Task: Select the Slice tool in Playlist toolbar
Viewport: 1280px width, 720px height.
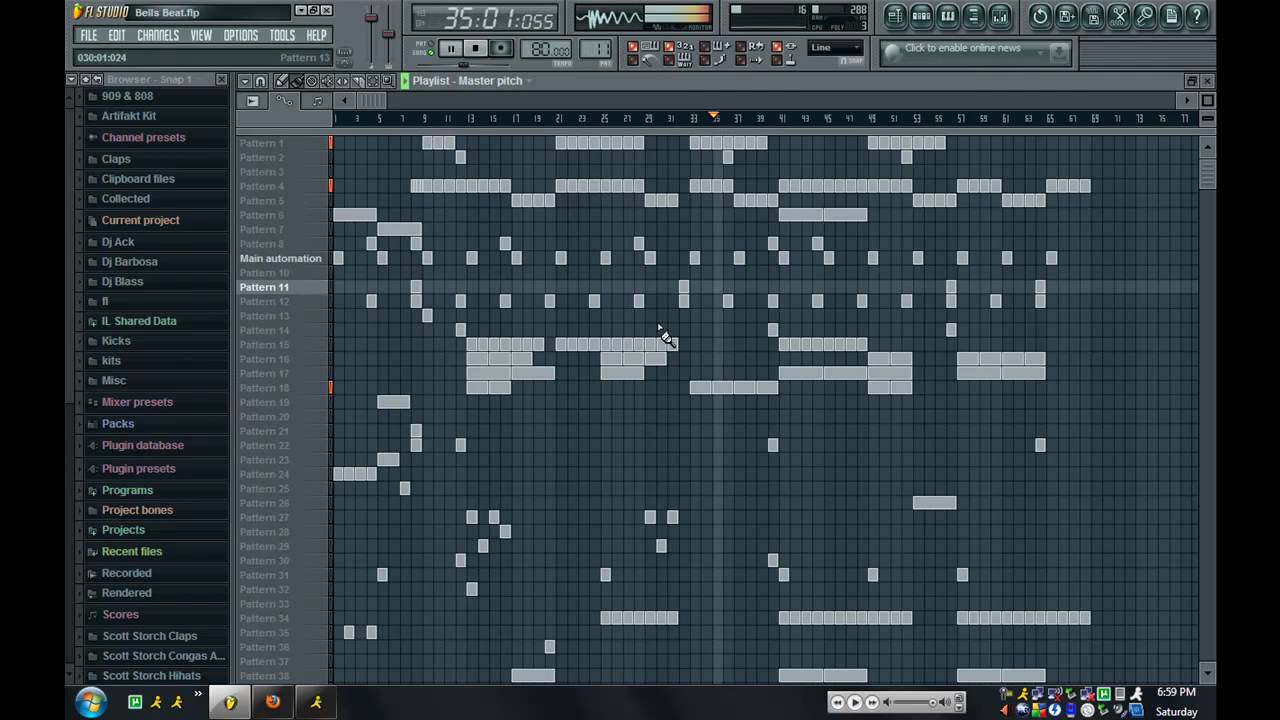Action: [357, 81]
